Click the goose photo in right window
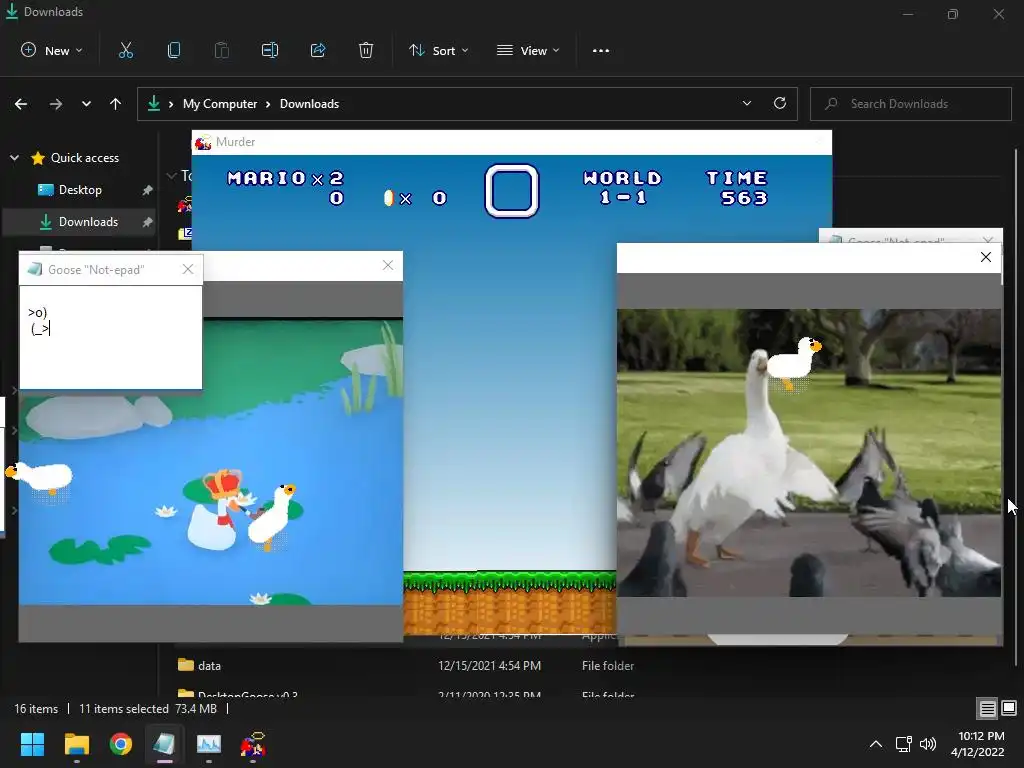Image resolution: width=1024 pixels, height=768 pixels. 808,453
